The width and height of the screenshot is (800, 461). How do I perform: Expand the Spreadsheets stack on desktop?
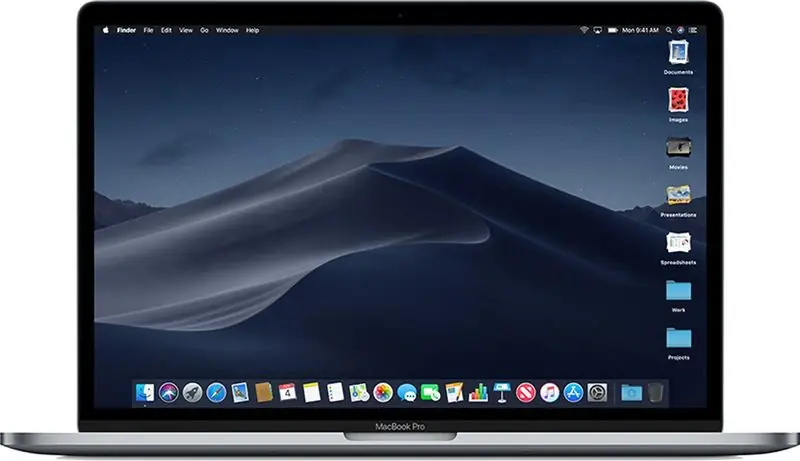(679, 243)
